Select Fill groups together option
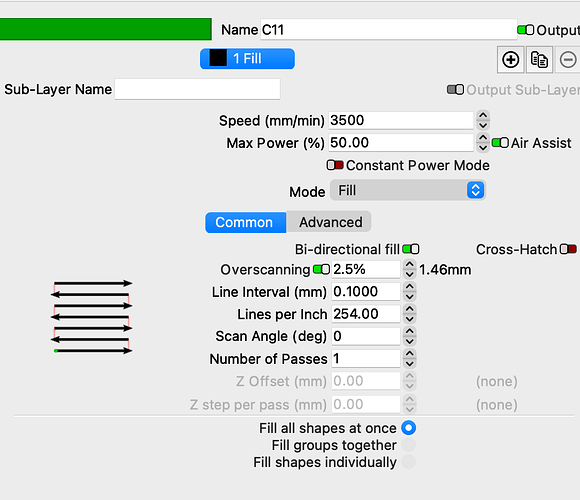580x500 pixels. [x=408, y=445]
